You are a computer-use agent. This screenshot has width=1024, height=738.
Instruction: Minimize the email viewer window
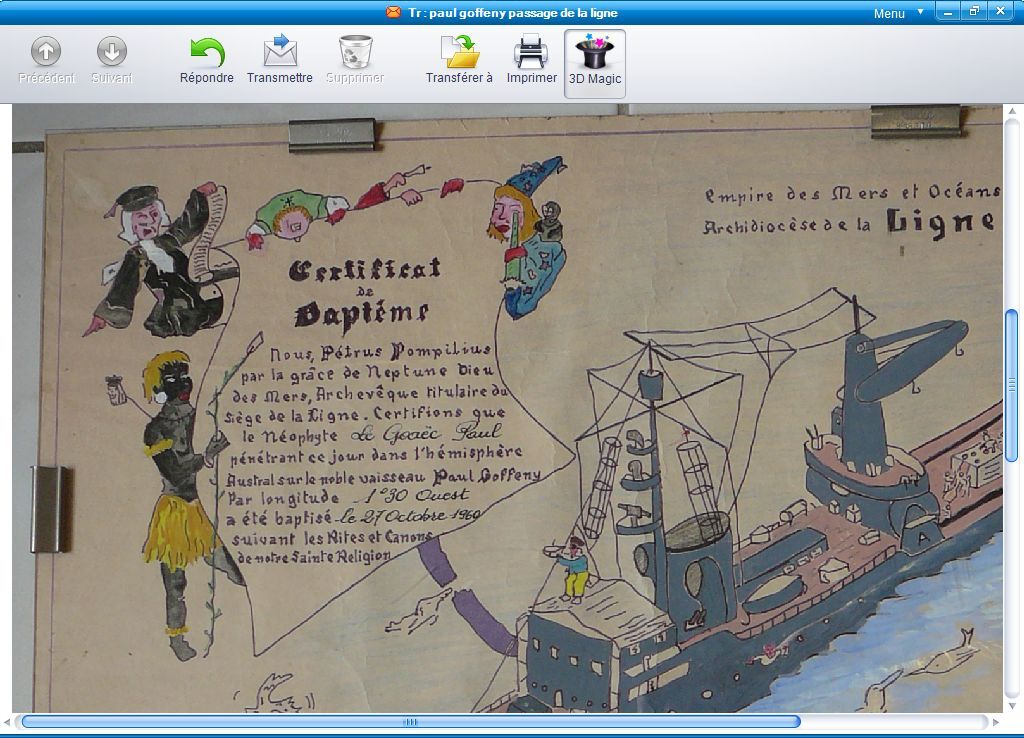948,11
